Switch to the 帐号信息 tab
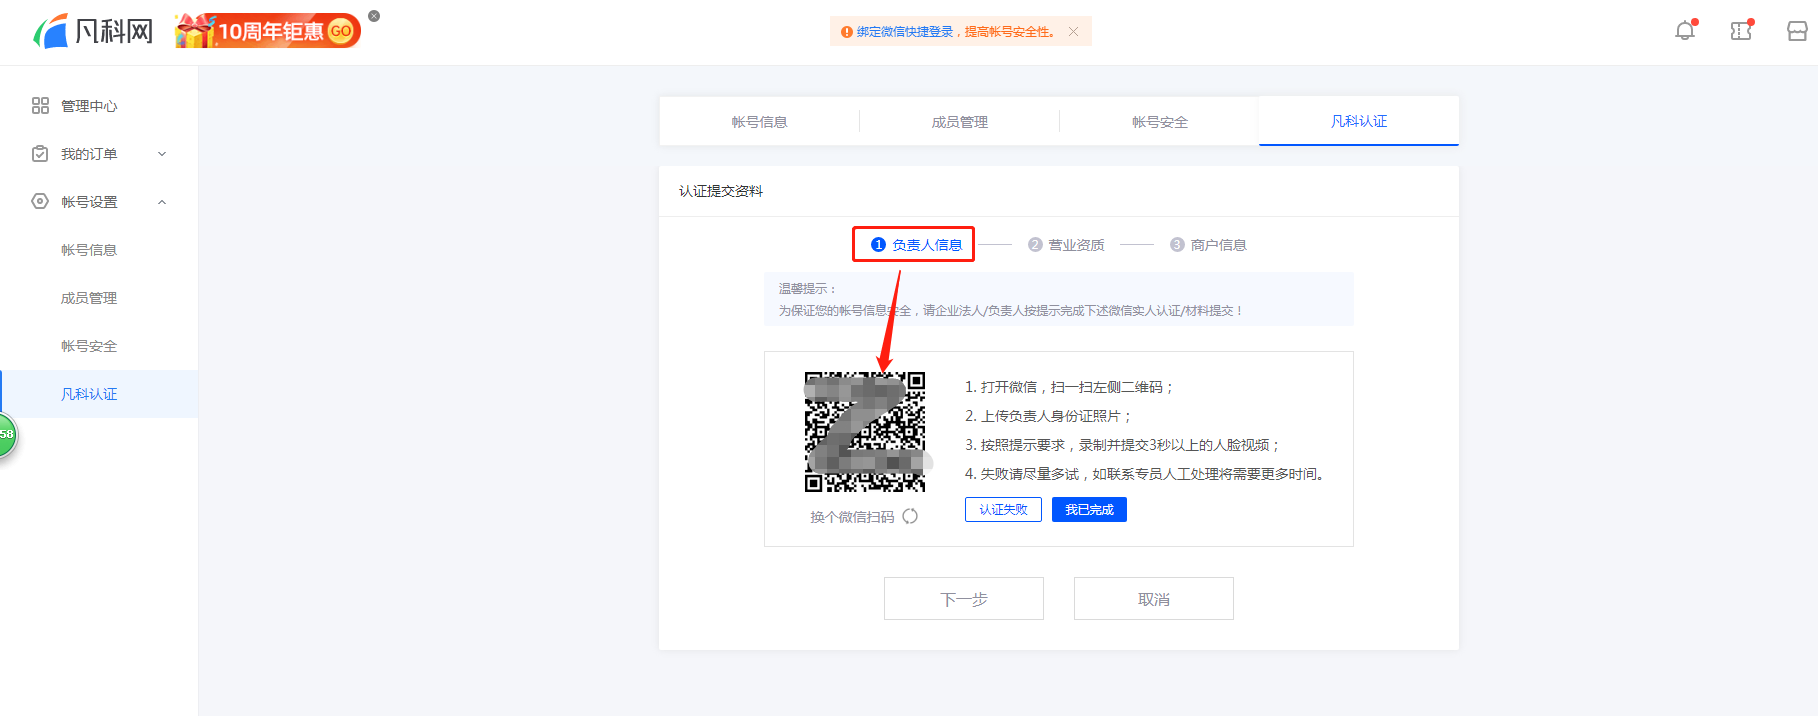The image size is (1818, 716). (x=759, y=122)
